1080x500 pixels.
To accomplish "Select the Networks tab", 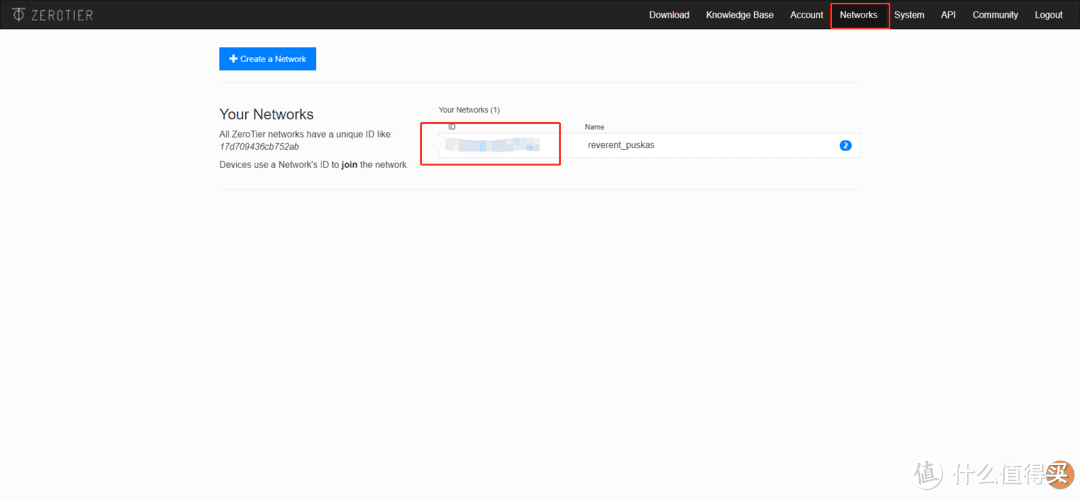I will (859, 15).
